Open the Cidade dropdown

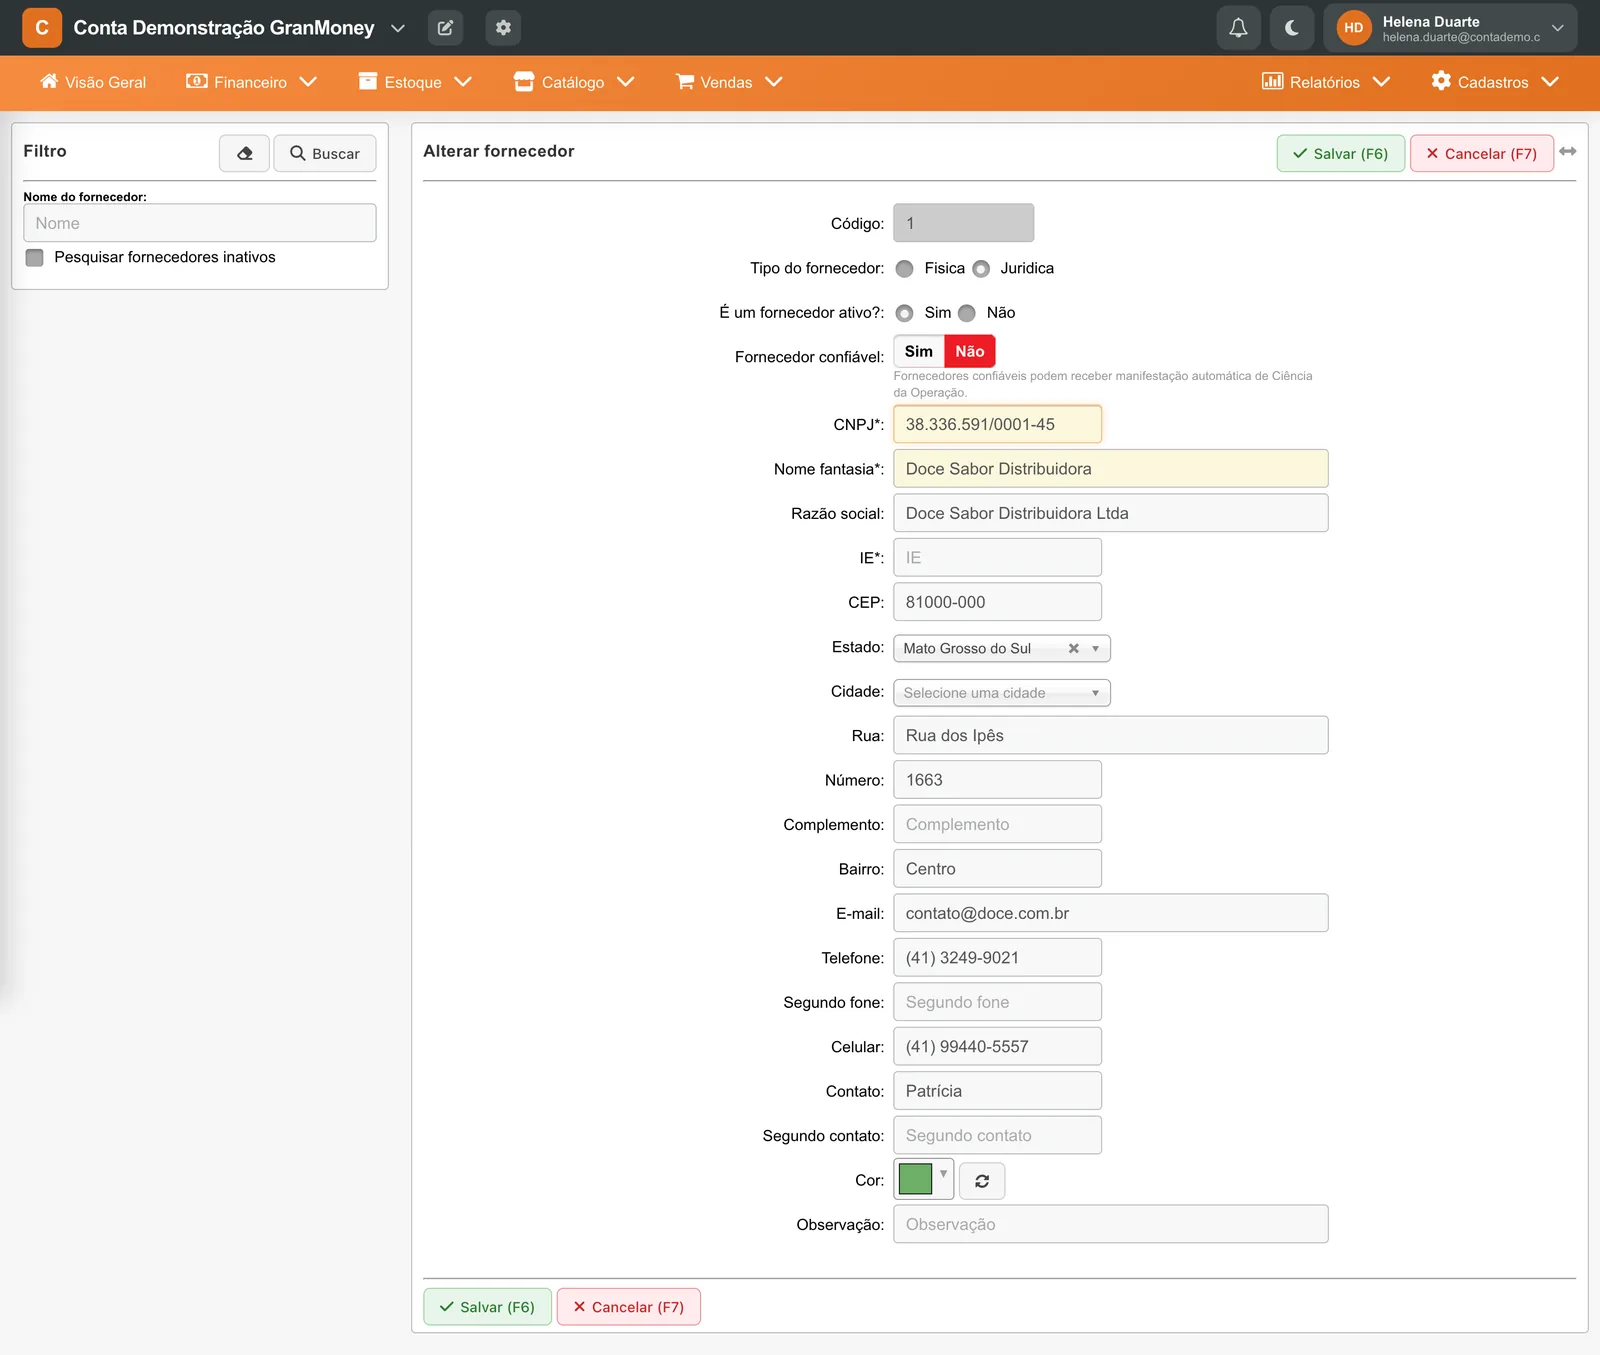coord(1002,693)
